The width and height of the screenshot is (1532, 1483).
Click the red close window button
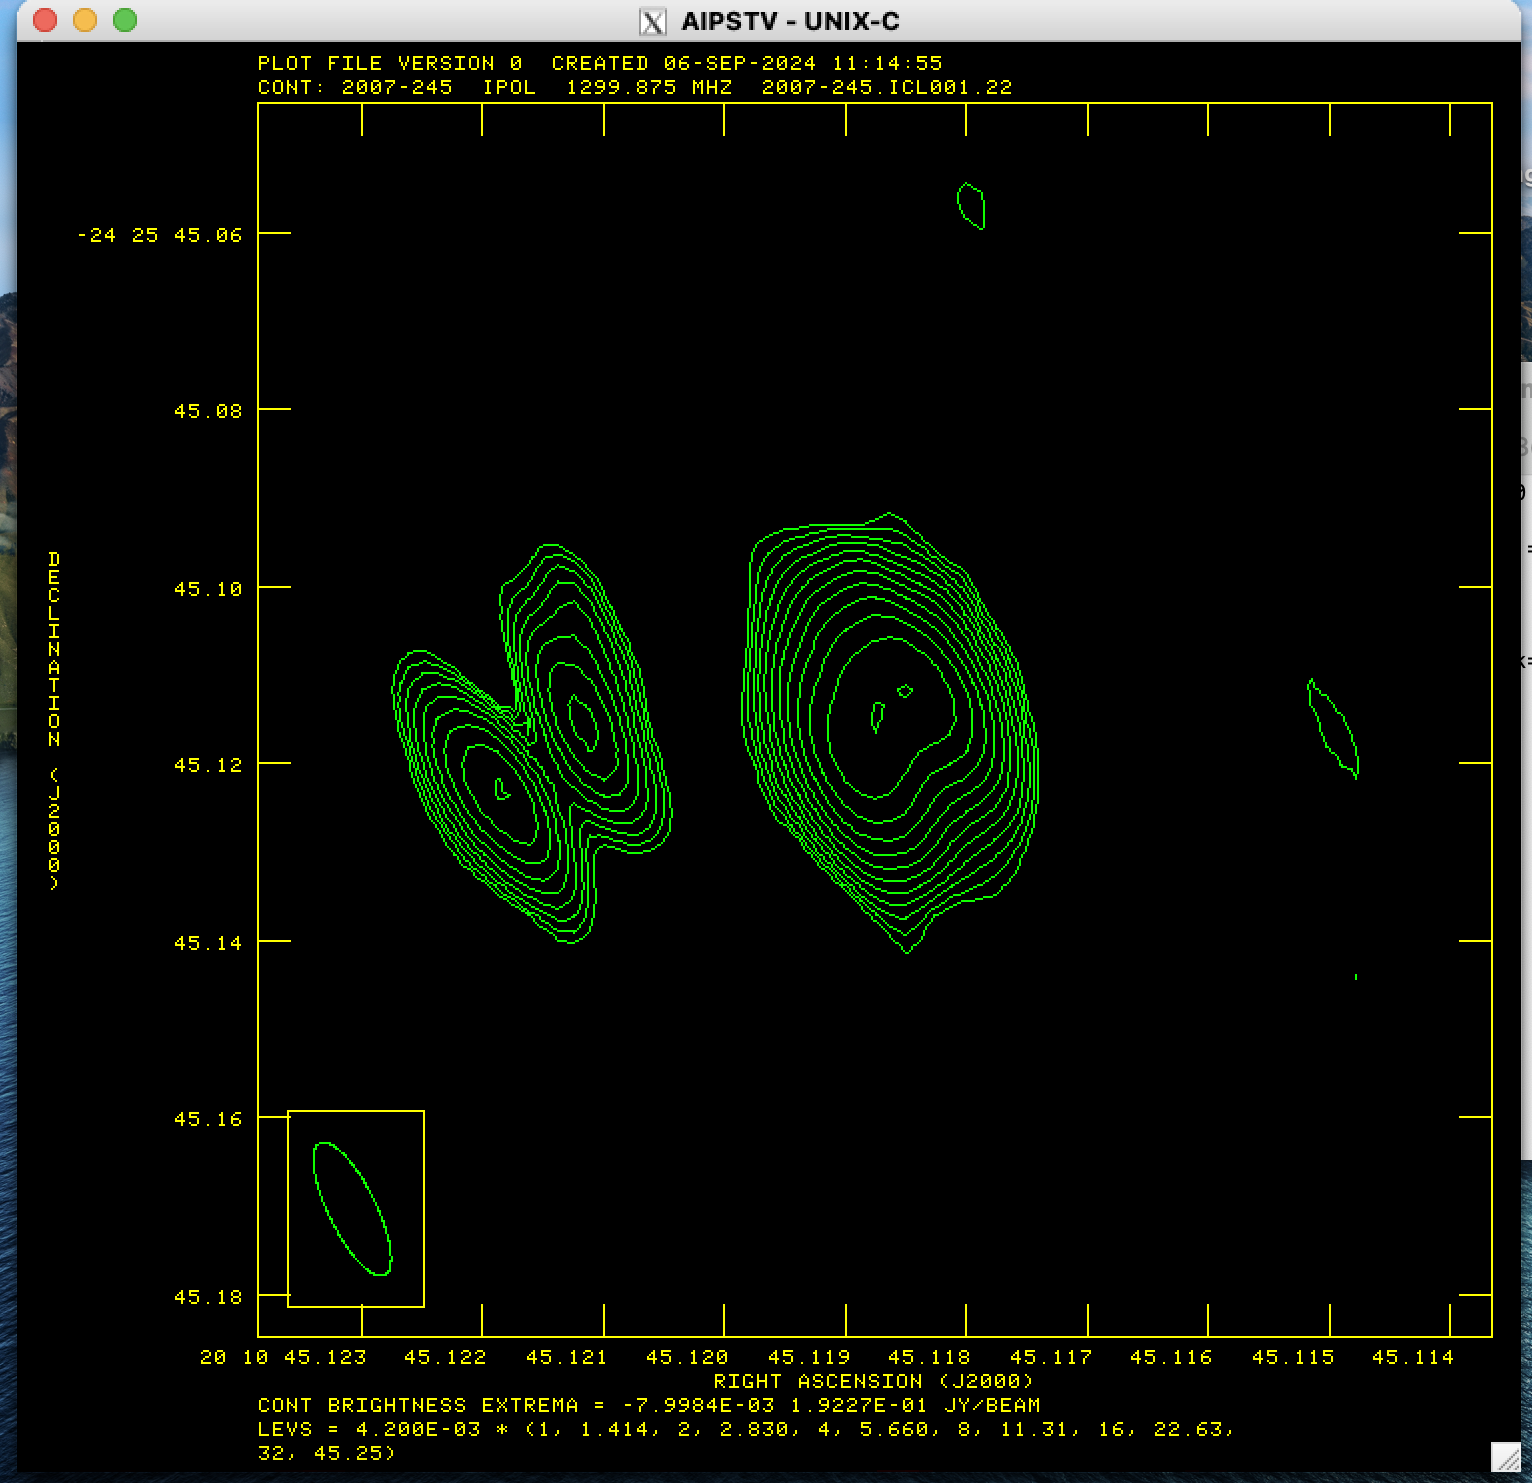tap(45, 20)
